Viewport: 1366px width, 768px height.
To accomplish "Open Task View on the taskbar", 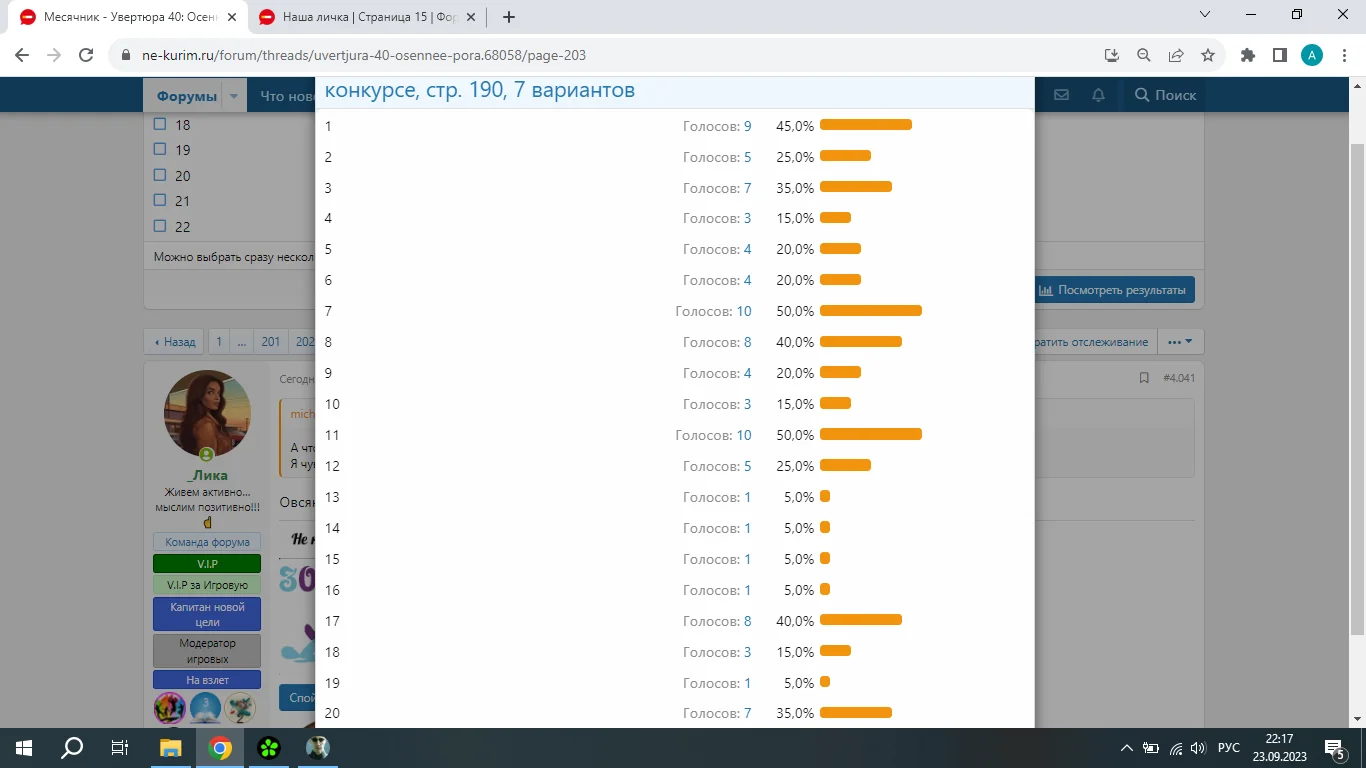I will tap(120, 748).
